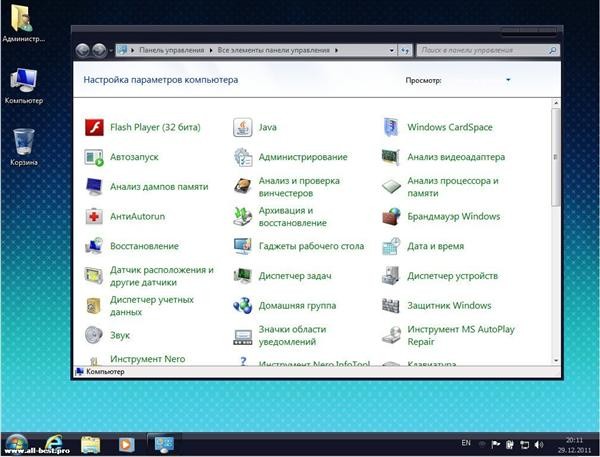
Task: Expand the Просмотр view dropdown
Action: click(508, 80)
